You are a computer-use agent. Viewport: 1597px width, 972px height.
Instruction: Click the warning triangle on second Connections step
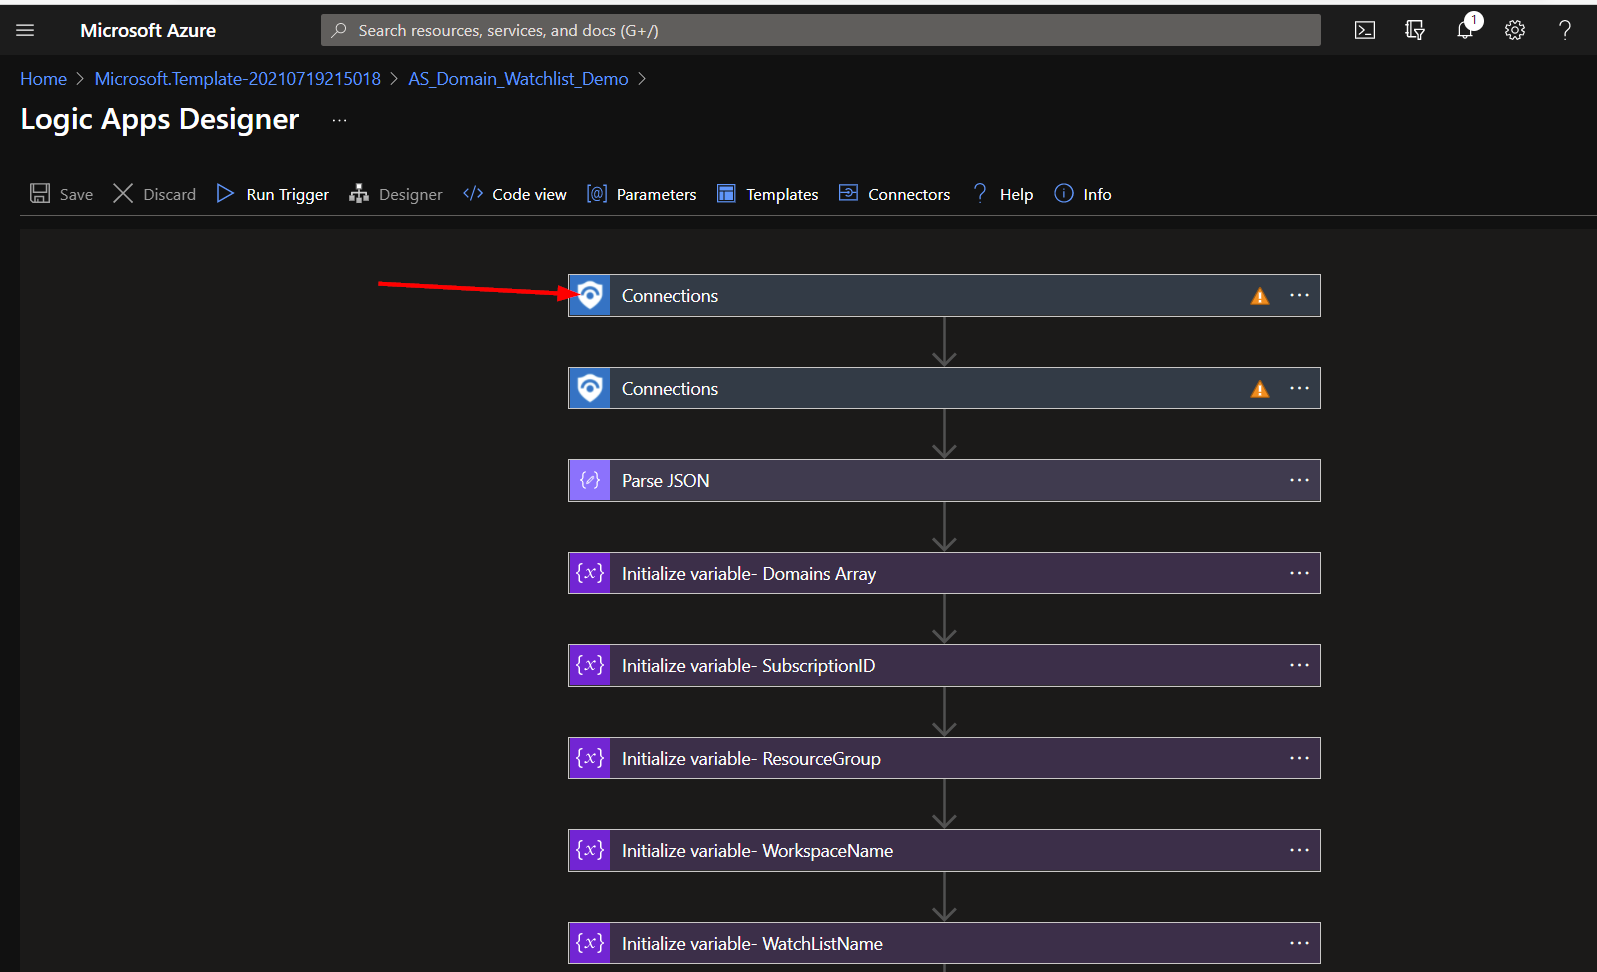(1260, 389)
